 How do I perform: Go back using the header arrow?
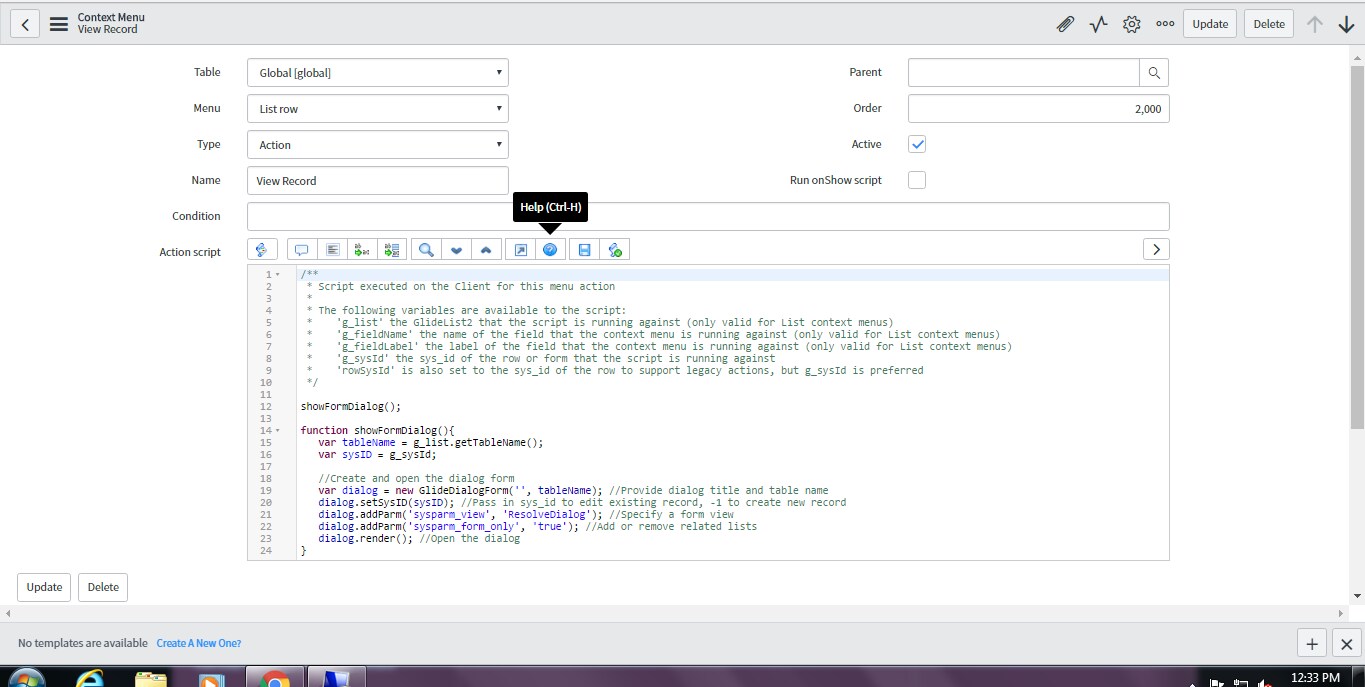tap(25, 23)
